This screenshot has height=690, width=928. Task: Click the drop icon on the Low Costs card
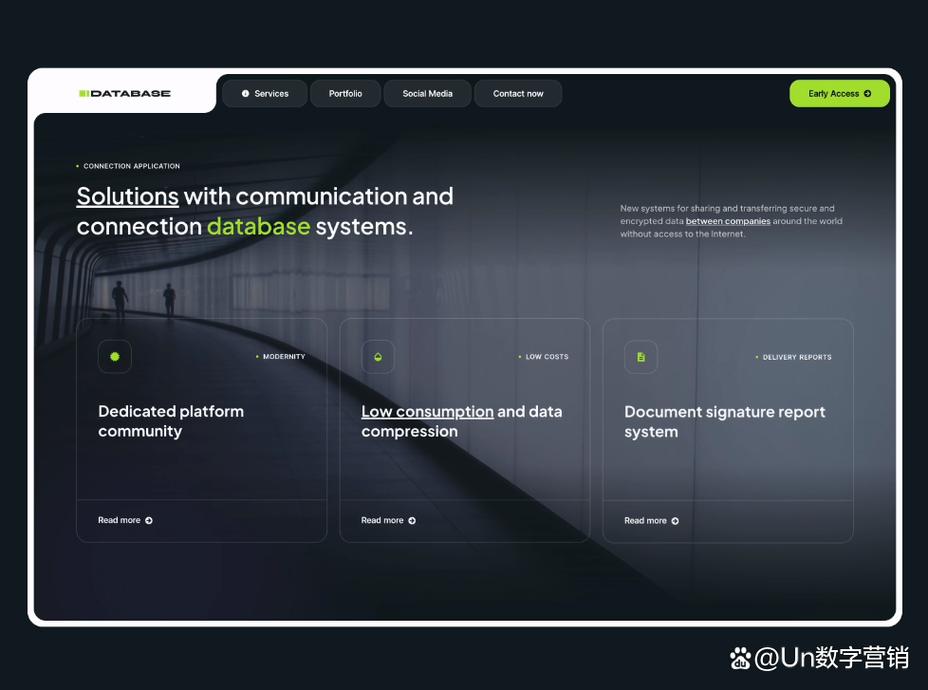[x=378, y=357]
